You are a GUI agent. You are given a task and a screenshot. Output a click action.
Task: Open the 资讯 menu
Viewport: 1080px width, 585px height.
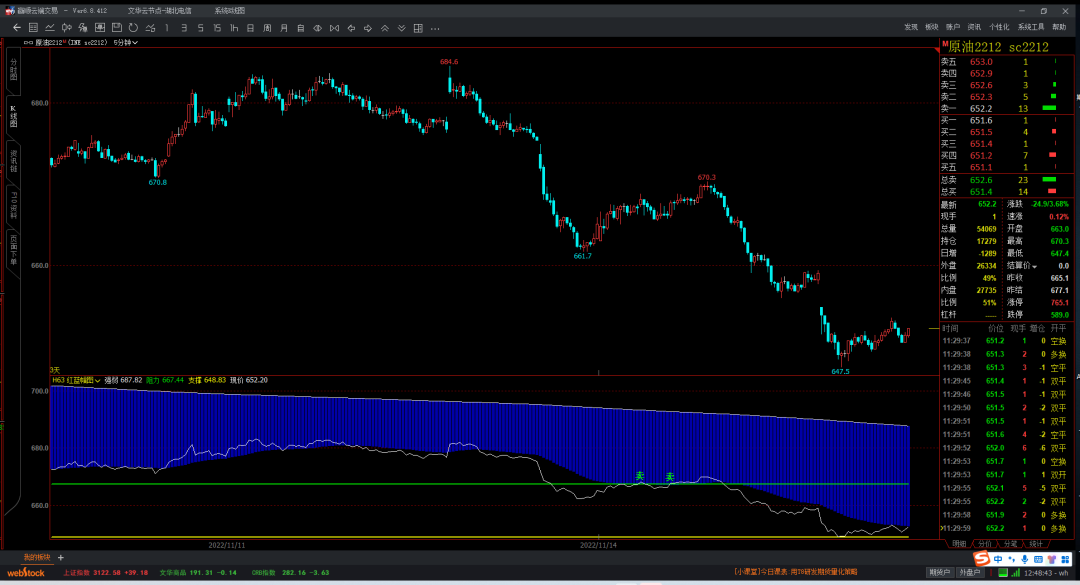(x=974, y=28)
